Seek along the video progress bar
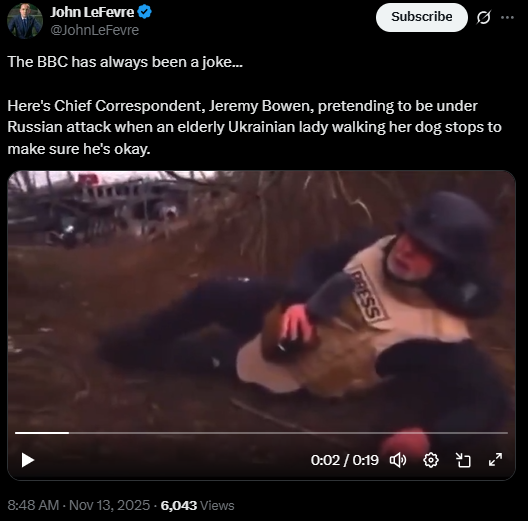 coord(261,433)
